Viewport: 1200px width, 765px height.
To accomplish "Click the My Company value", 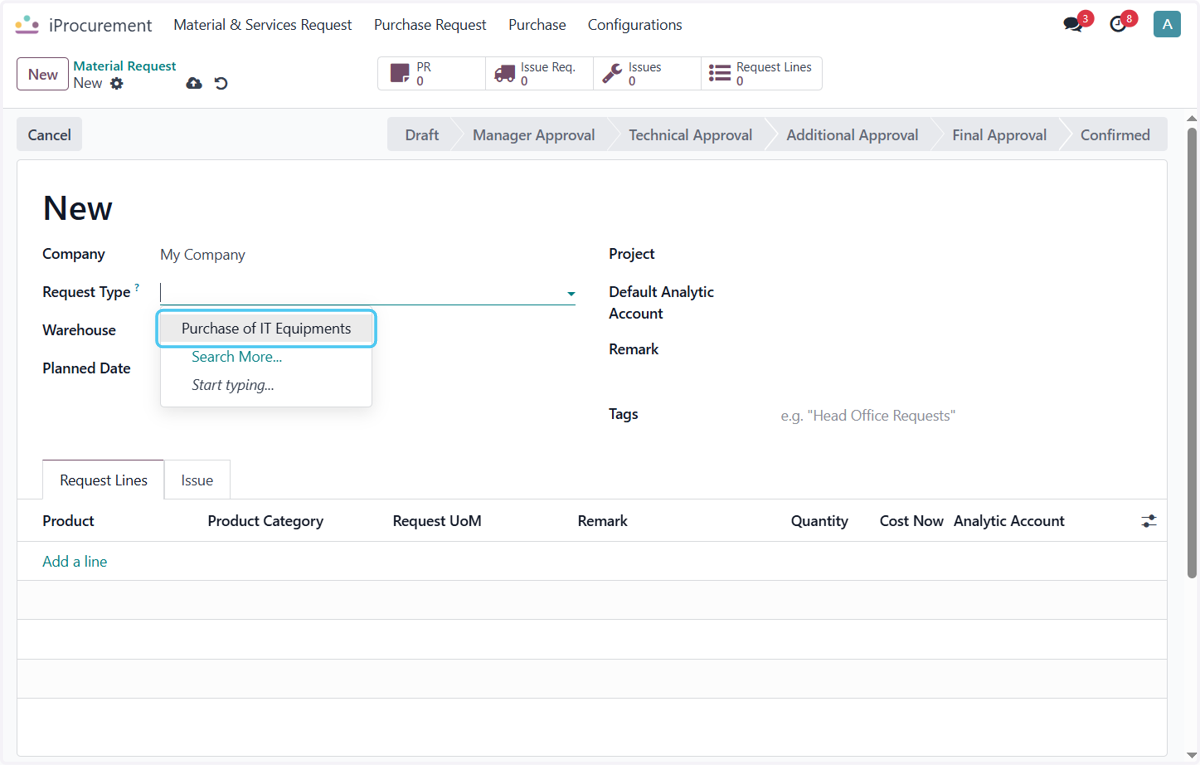I will 202,255.
